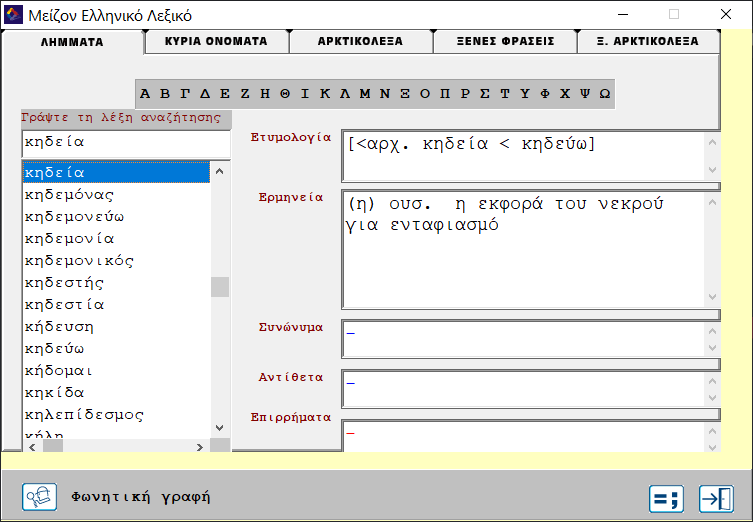Select κηδεία in the word list

(x=116, y=172)
